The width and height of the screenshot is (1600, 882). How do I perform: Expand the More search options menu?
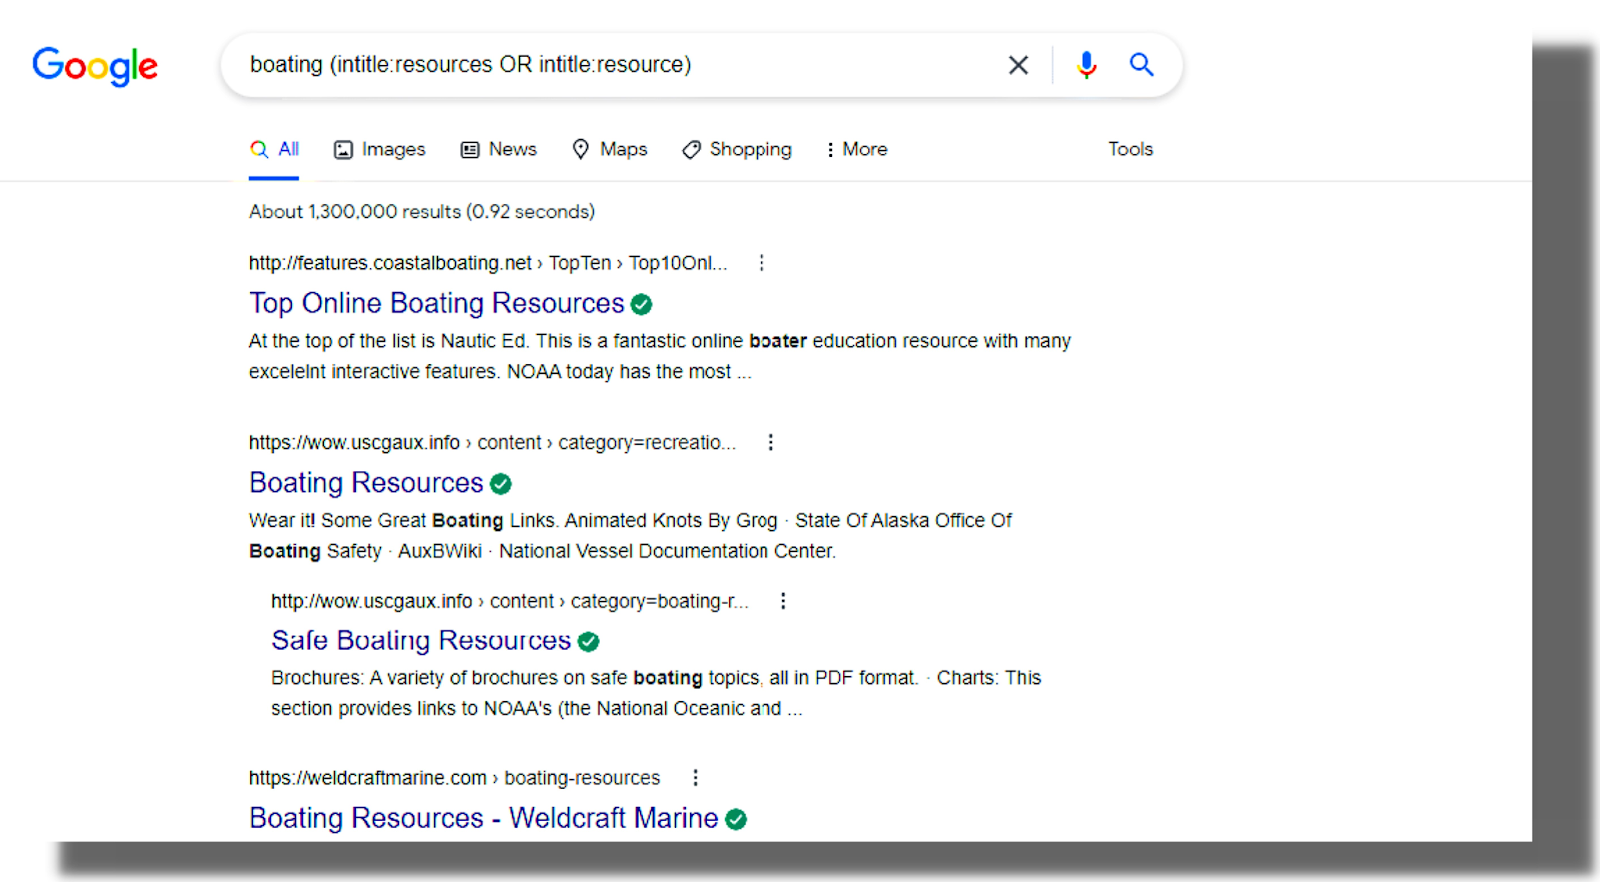[856, 149]
